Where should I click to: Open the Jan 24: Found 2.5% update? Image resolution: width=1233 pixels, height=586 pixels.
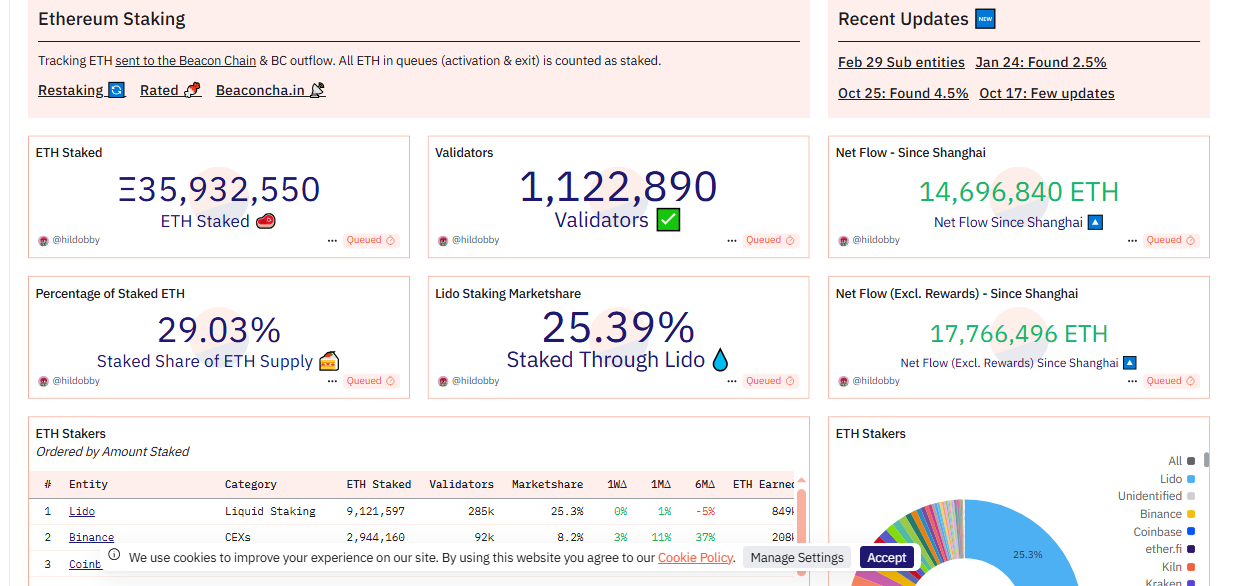(1041, 62)
